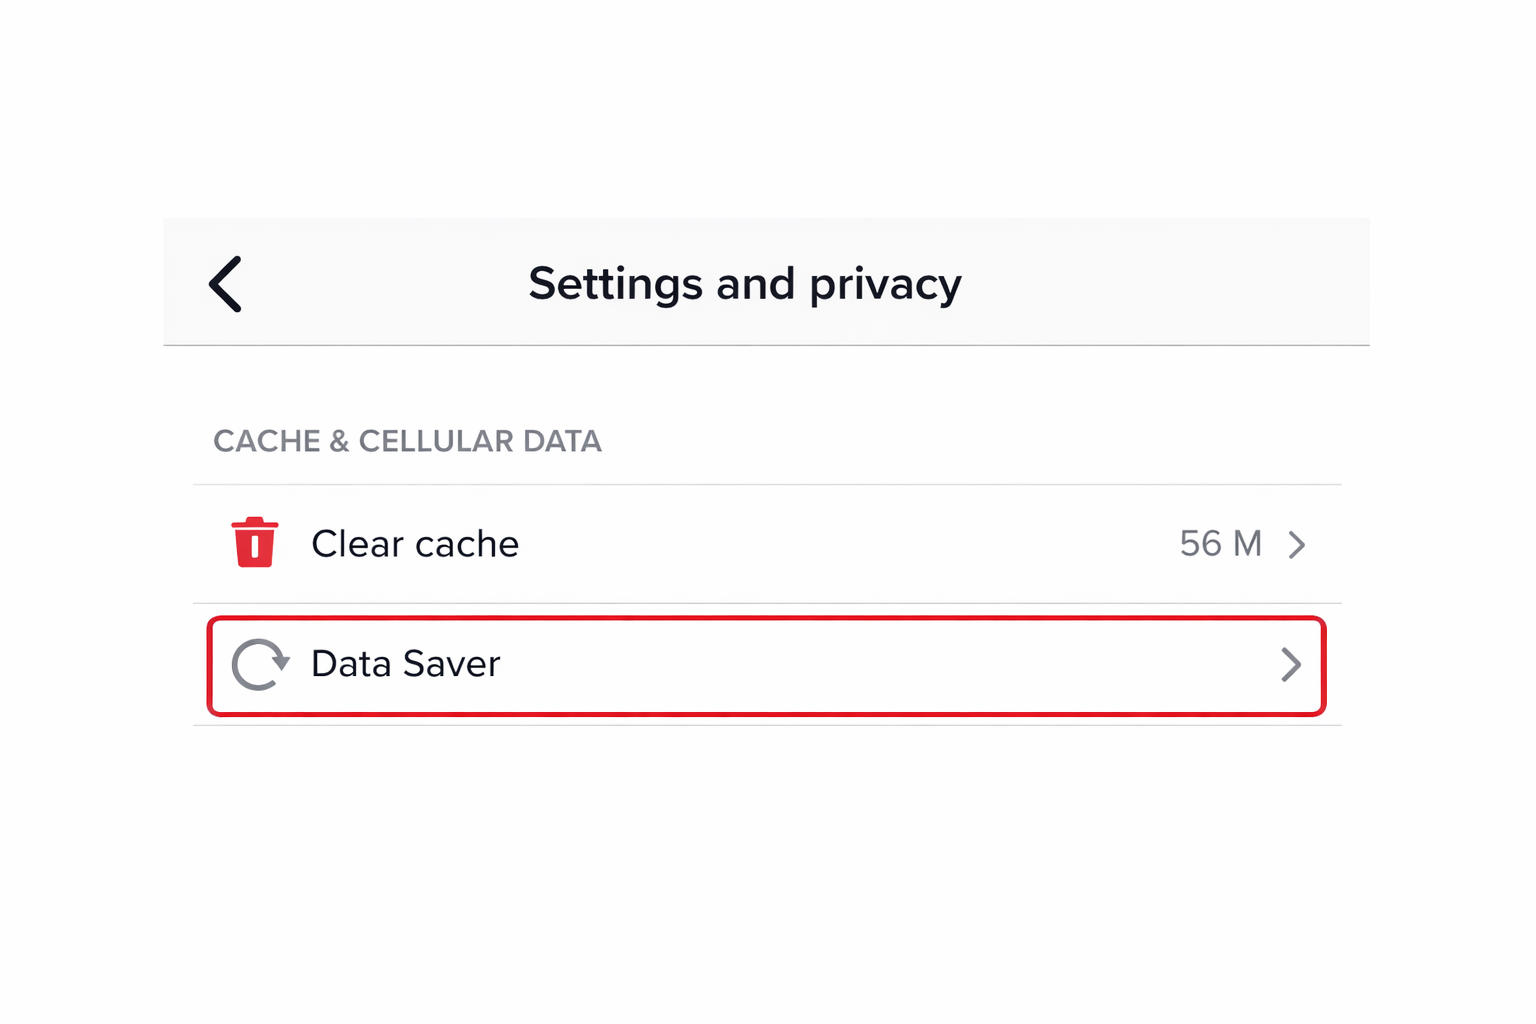Click the Clear cache text label

(415, 543)
